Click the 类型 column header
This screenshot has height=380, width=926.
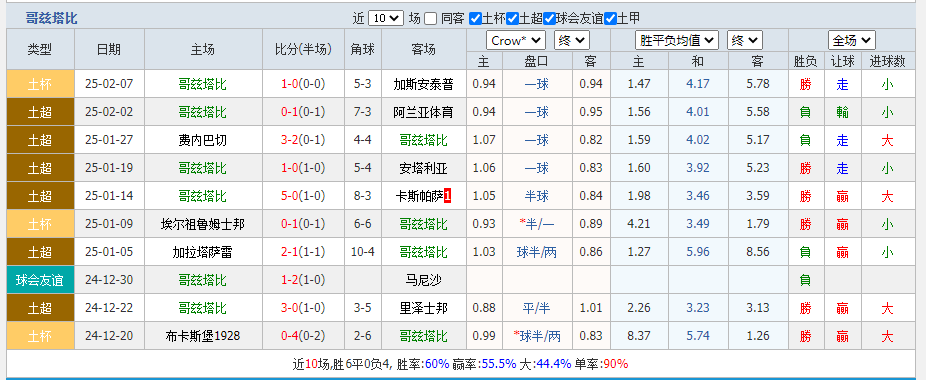point(40,49)
